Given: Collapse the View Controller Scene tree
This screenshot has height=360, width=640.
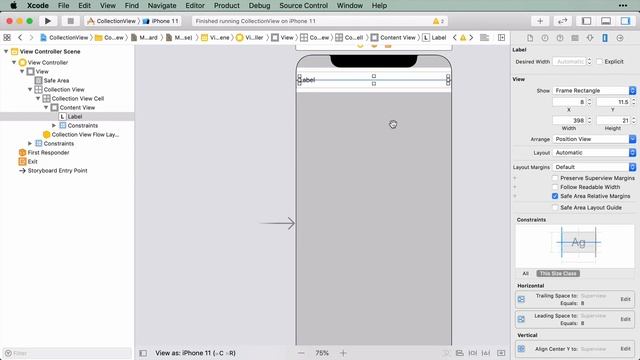Looking at the screenshot, I should pyautogui.click(x=6, y=51).
